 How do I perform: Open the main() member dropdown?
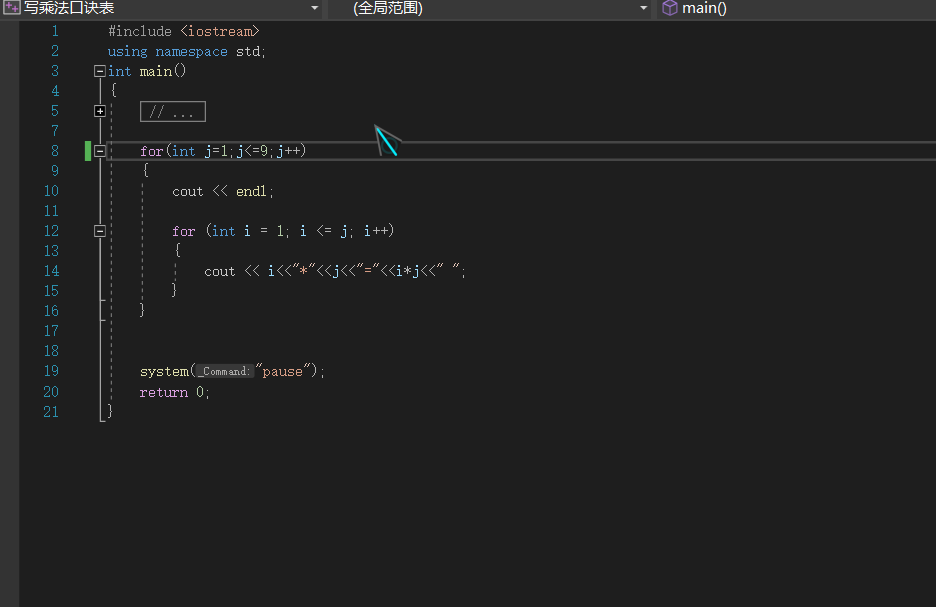[x=797, y=8]
